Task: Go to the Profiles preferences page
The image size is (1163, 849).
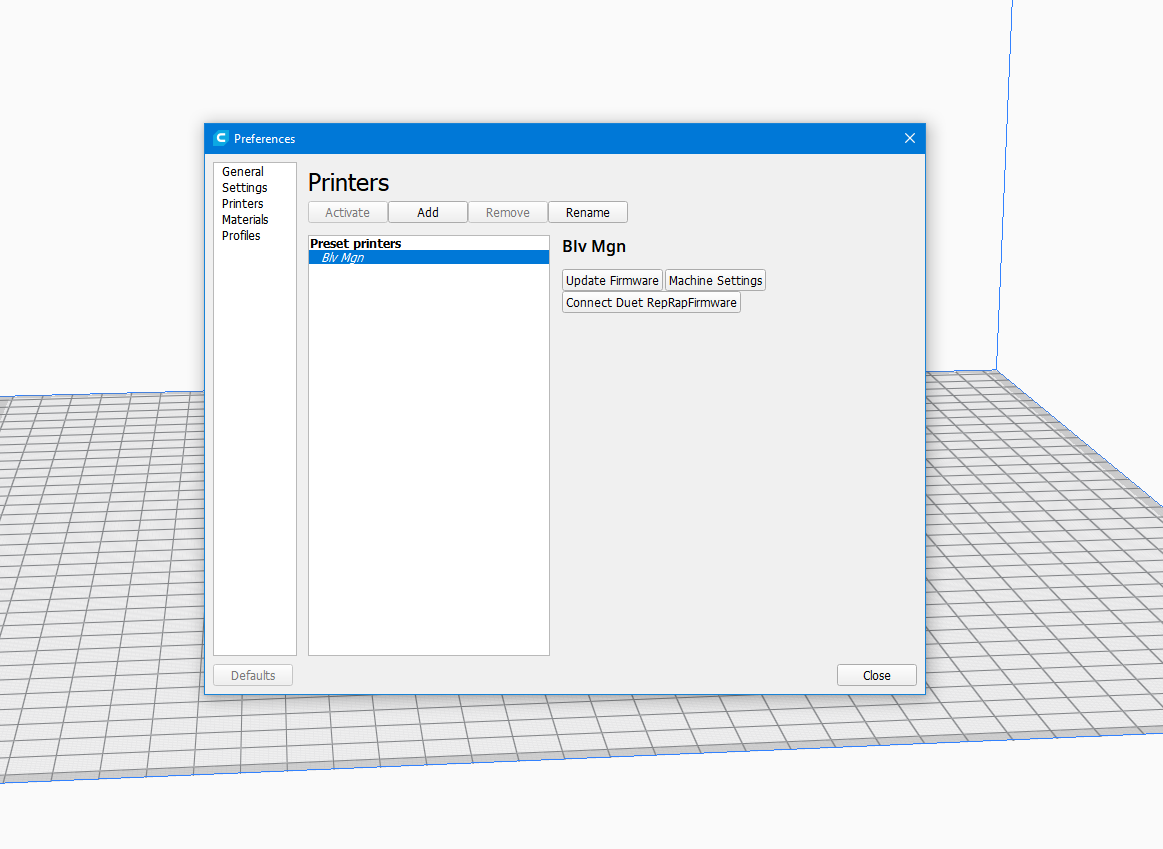Action: point(241,236)
